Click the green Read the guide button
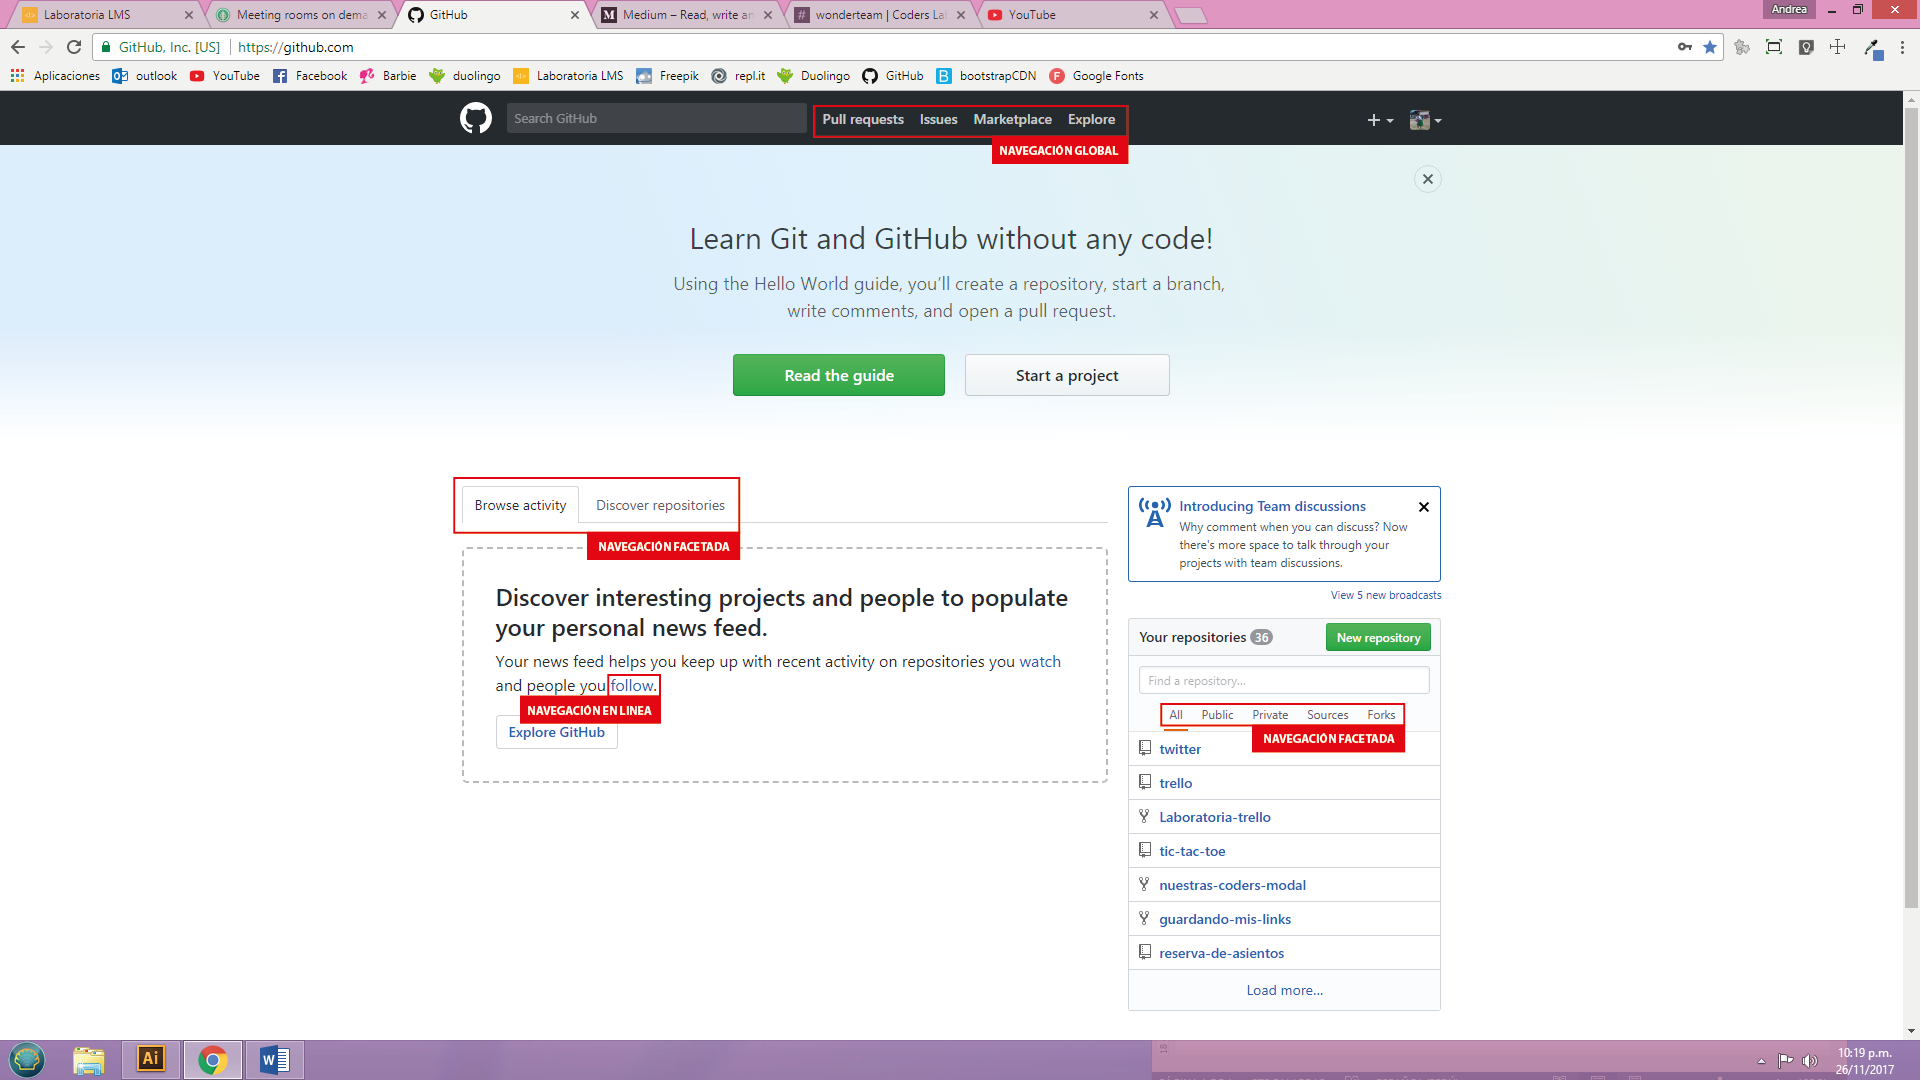This screenshot has height=1081, width=1921. pos(838,375)
